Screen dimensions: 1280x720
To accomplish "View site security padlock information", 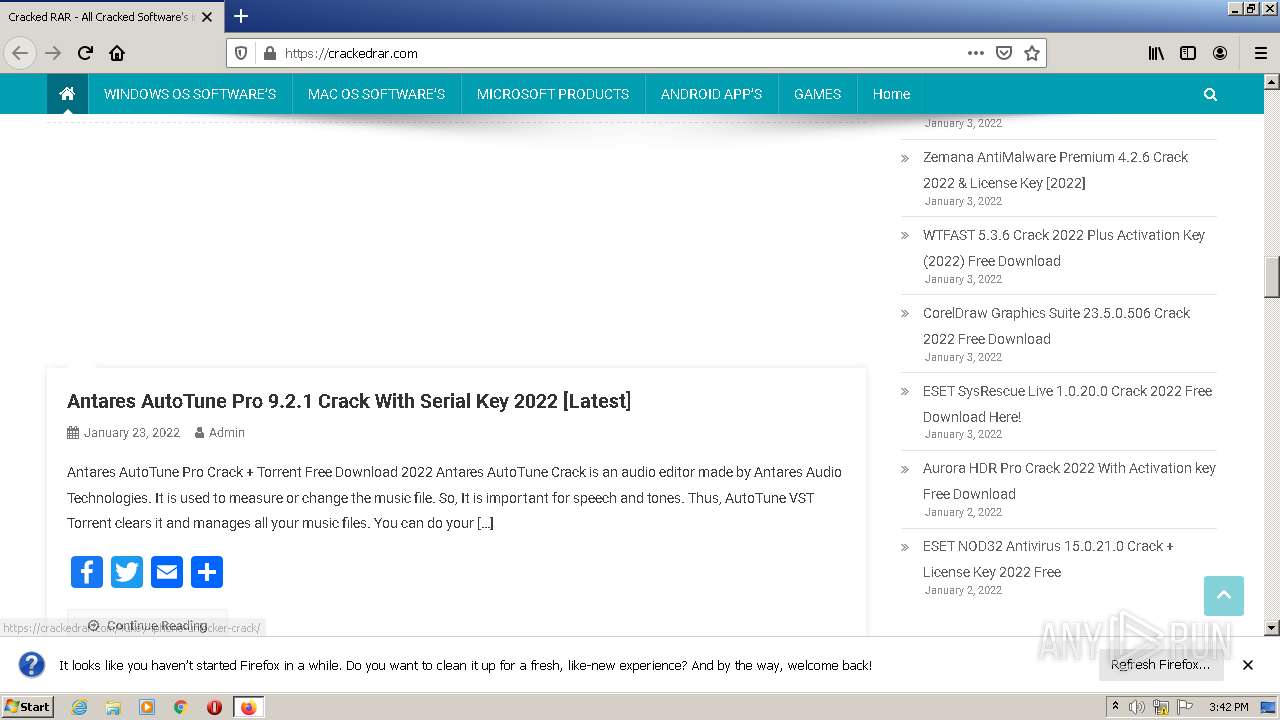I will (268, 53).
